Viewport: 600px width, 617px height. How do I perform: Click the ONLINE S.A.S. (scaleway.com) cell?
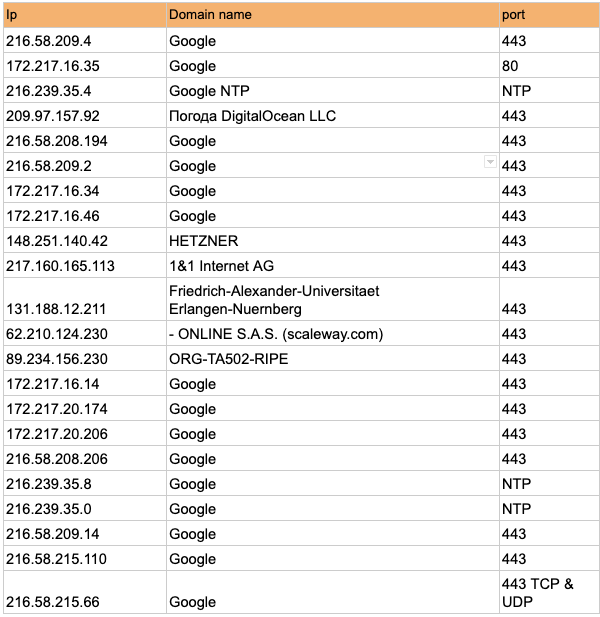pyautogui.click(x=331, y=334)
